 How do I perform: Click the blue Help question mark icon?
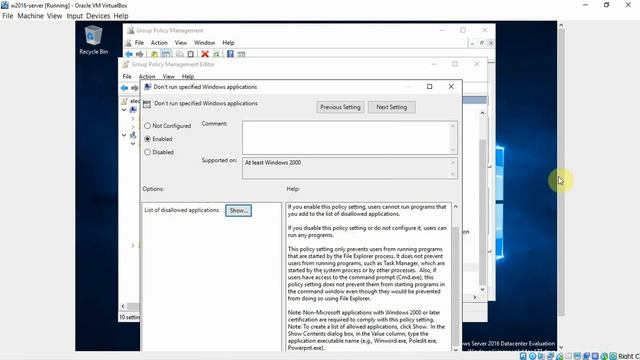[x=230, y=54]
